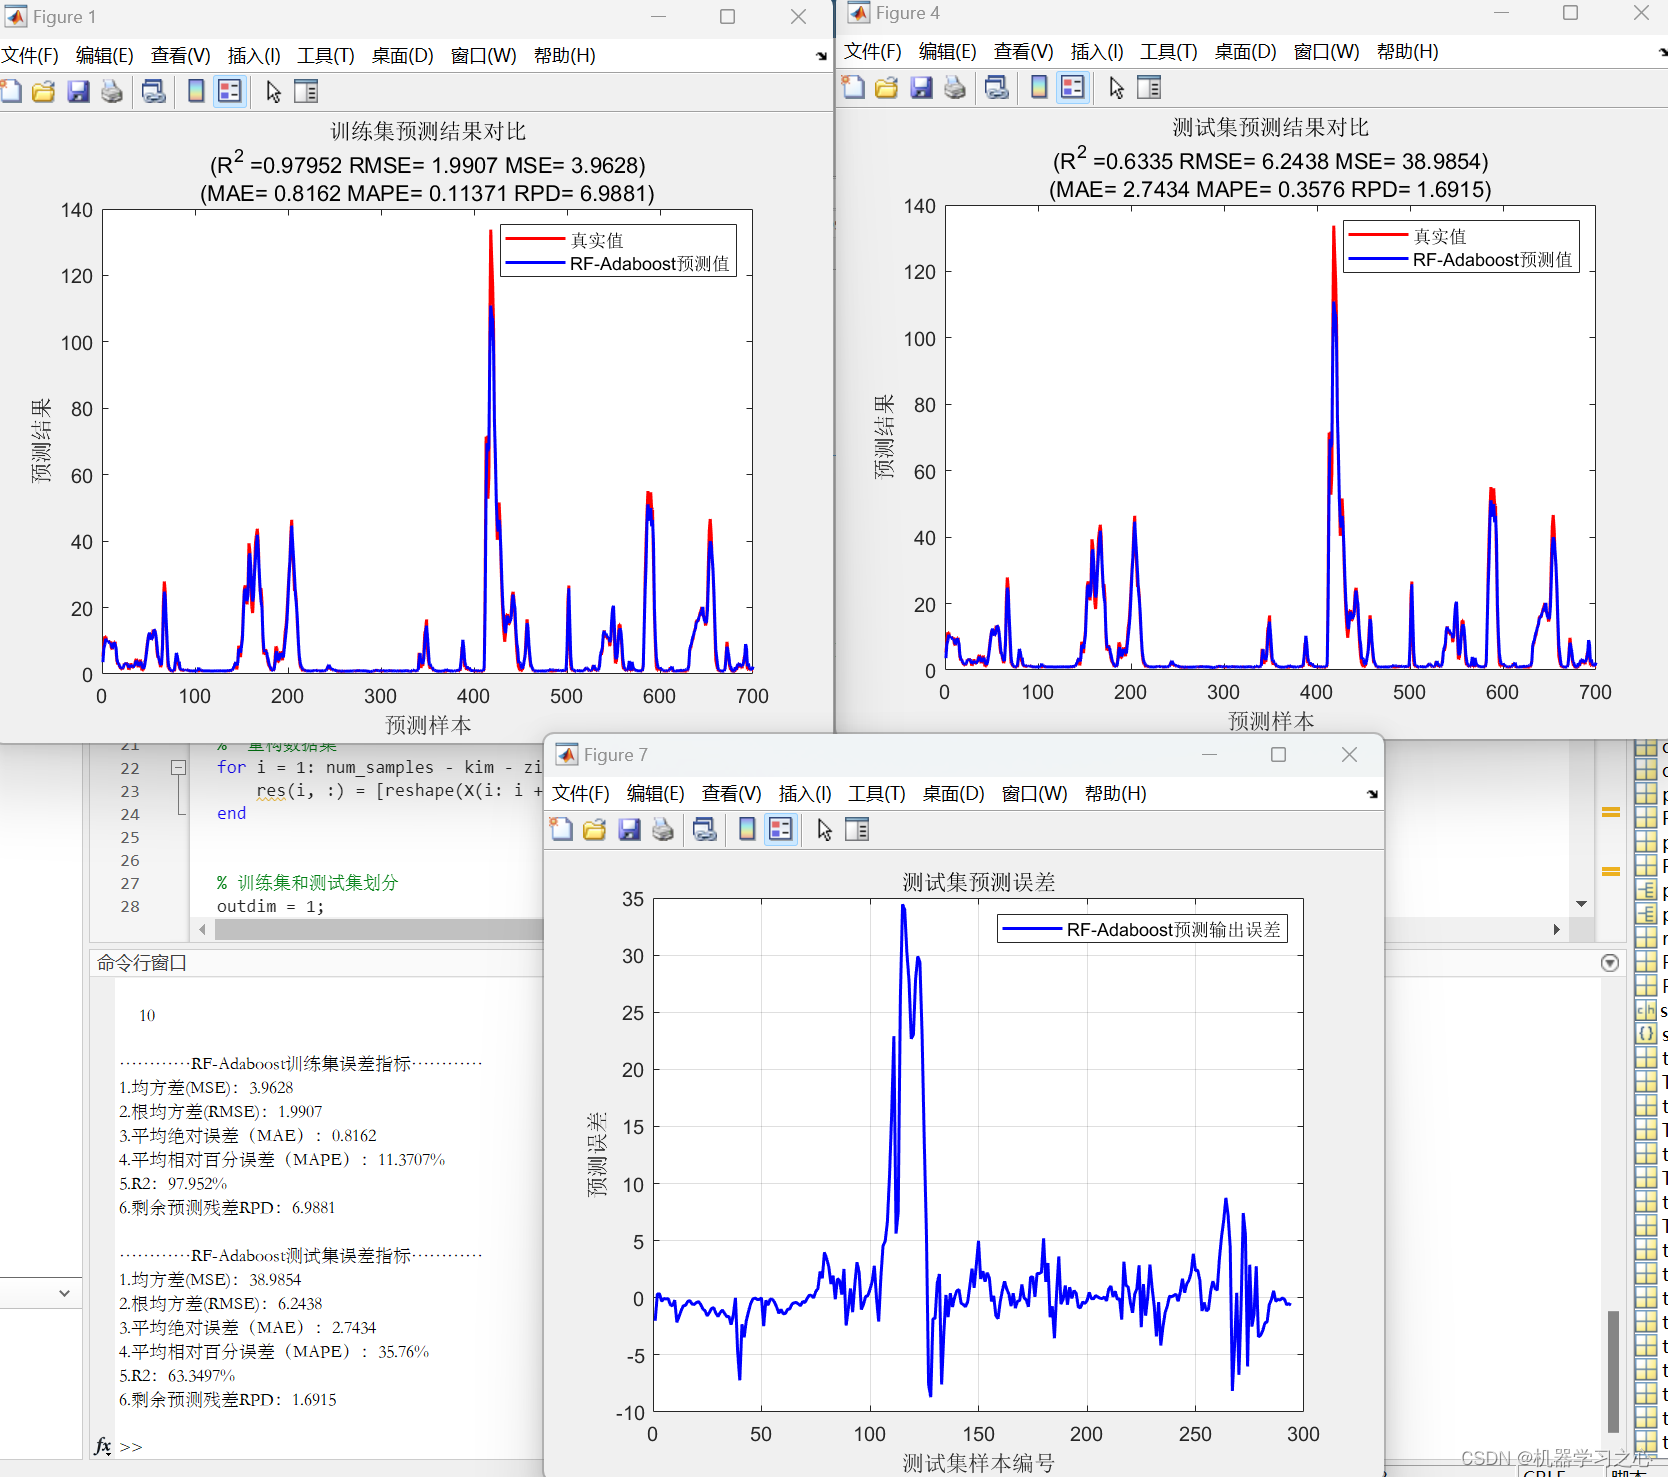Click editor line number 28
The width and height of the screenshot is (1668, 1477).
130,907
